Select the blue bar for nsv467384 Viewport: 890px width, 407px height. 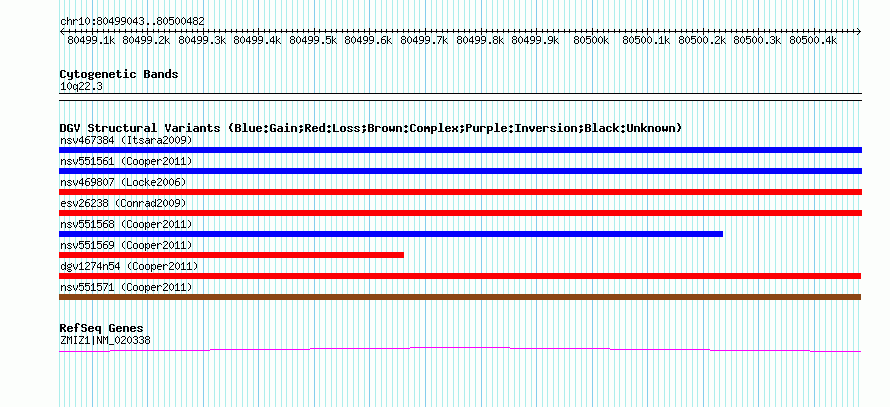(460, 150)
